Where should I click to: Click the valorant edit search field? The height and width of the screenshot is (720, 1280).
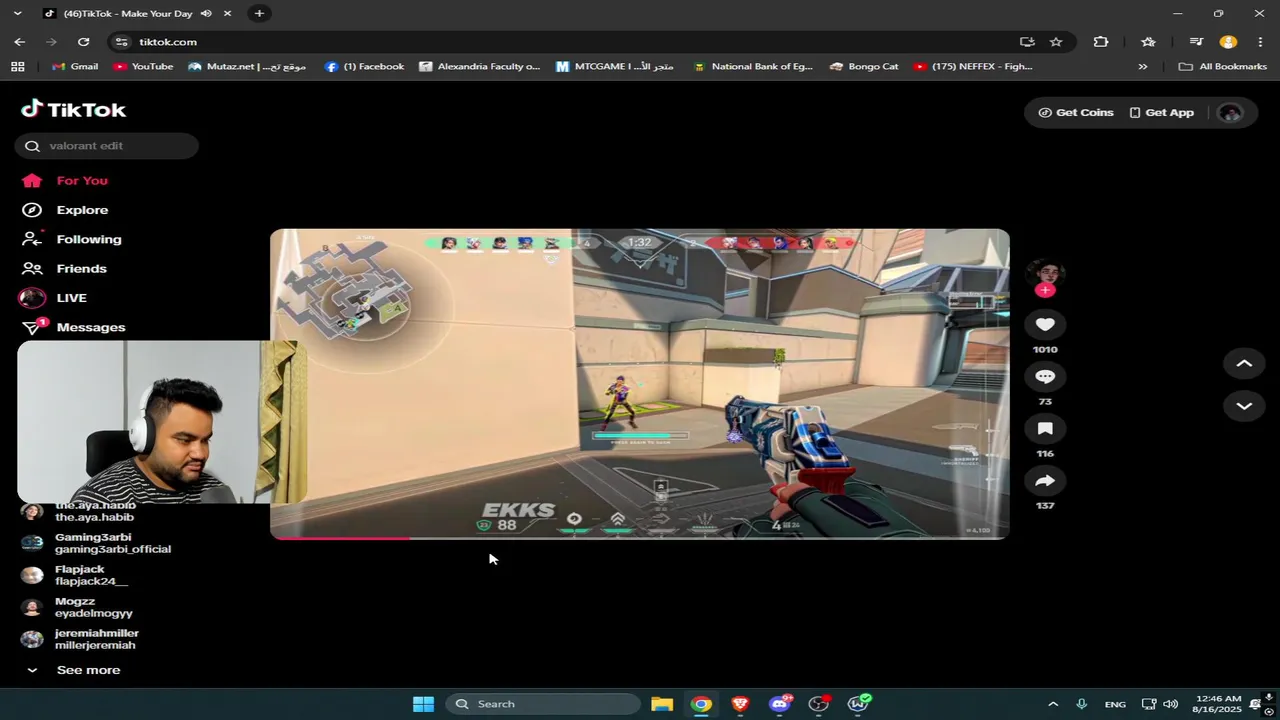pos(107,145)
